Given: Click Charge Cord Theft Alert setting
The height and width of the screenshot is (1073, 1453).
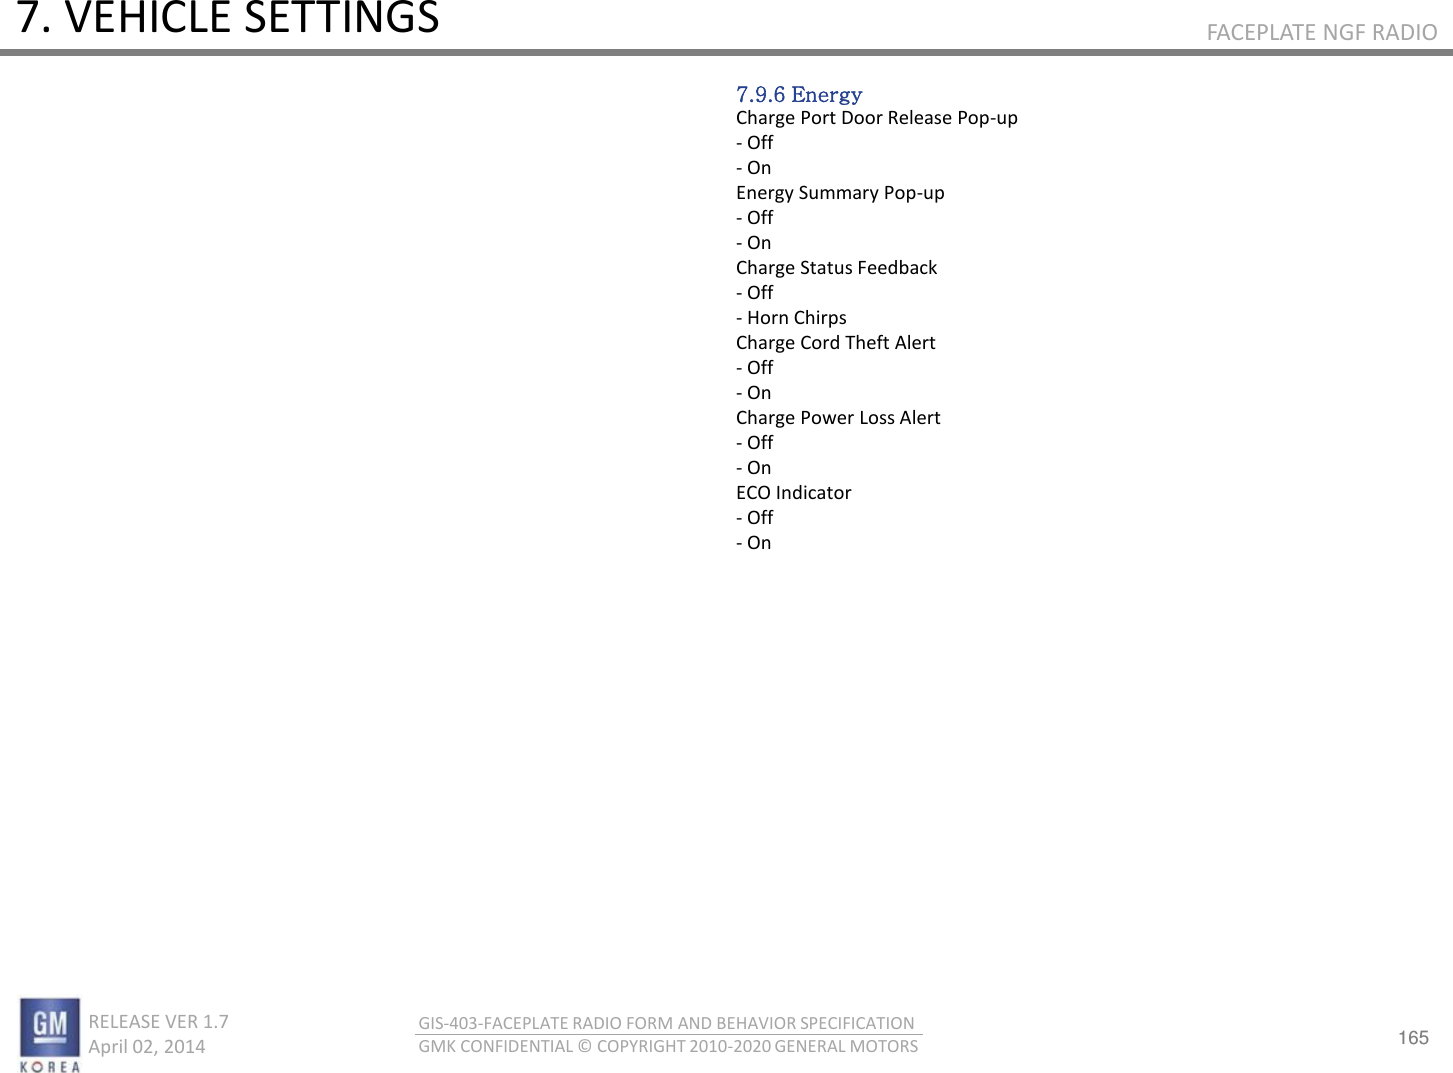Looking at the screenshot, I should point(835,343).
